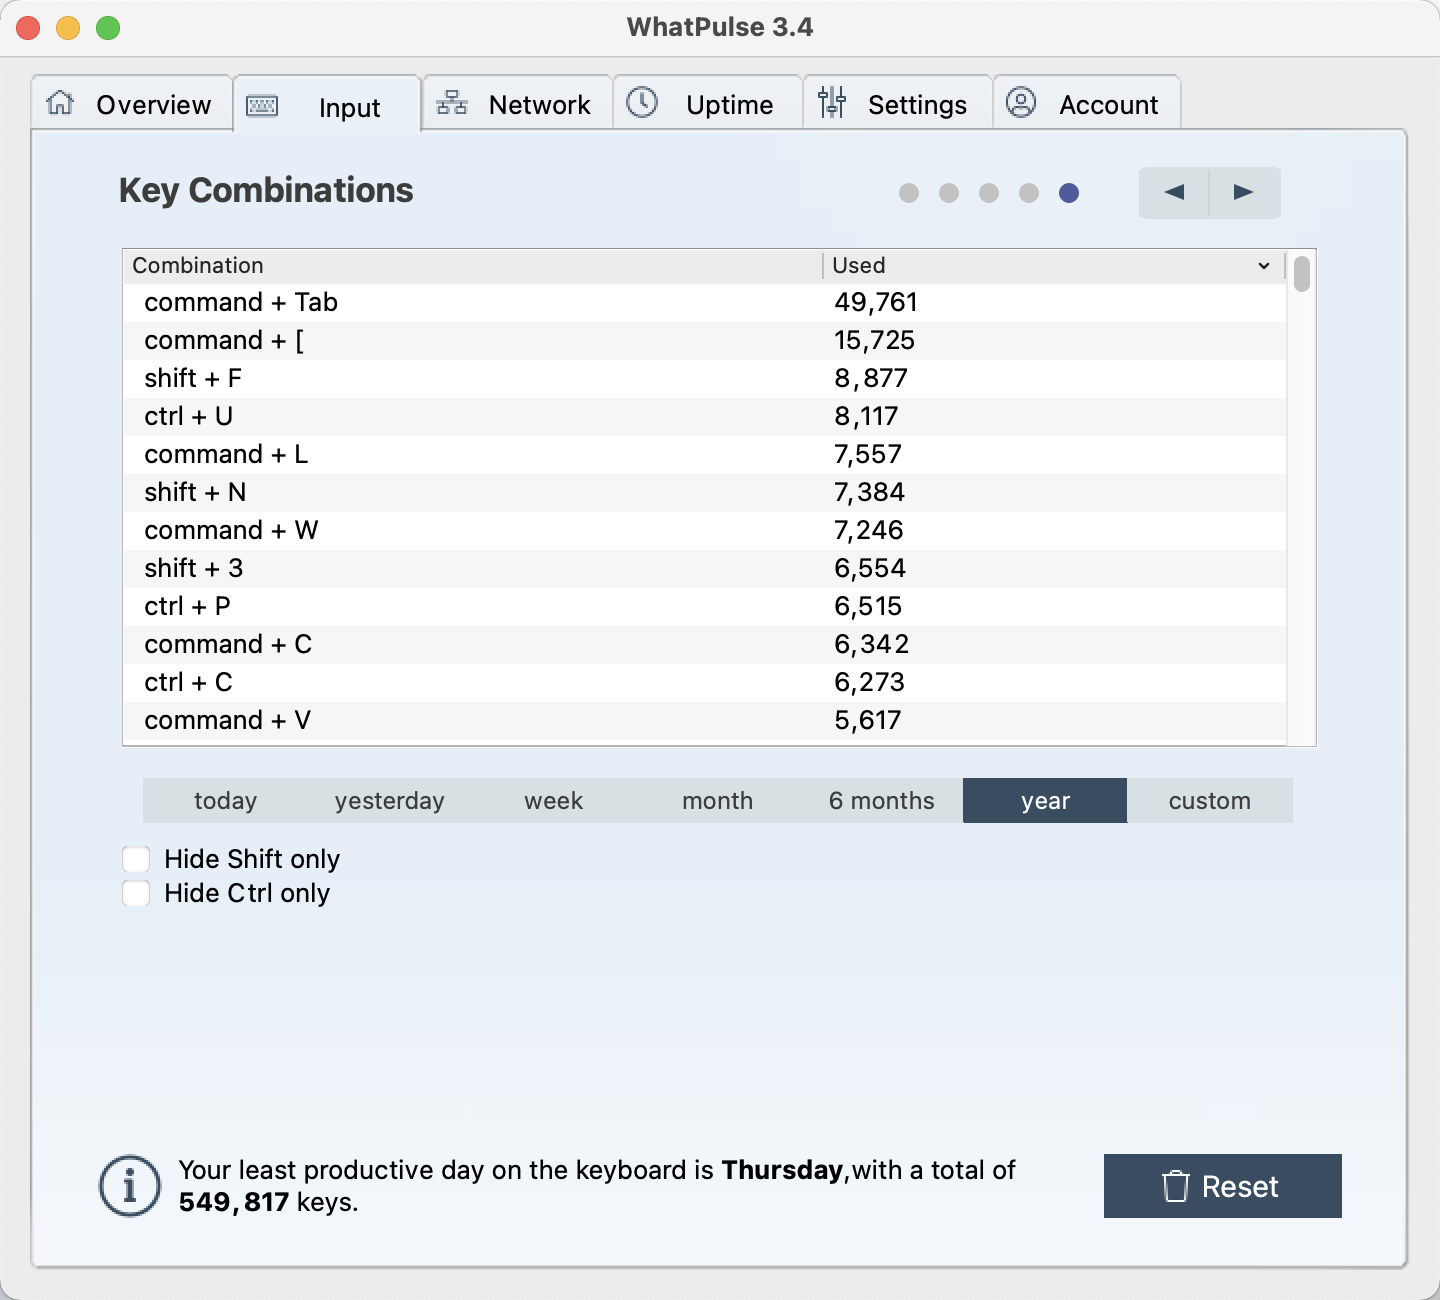
Task: Click the user profile icon for Account
Action: (x=1021, y=103)
